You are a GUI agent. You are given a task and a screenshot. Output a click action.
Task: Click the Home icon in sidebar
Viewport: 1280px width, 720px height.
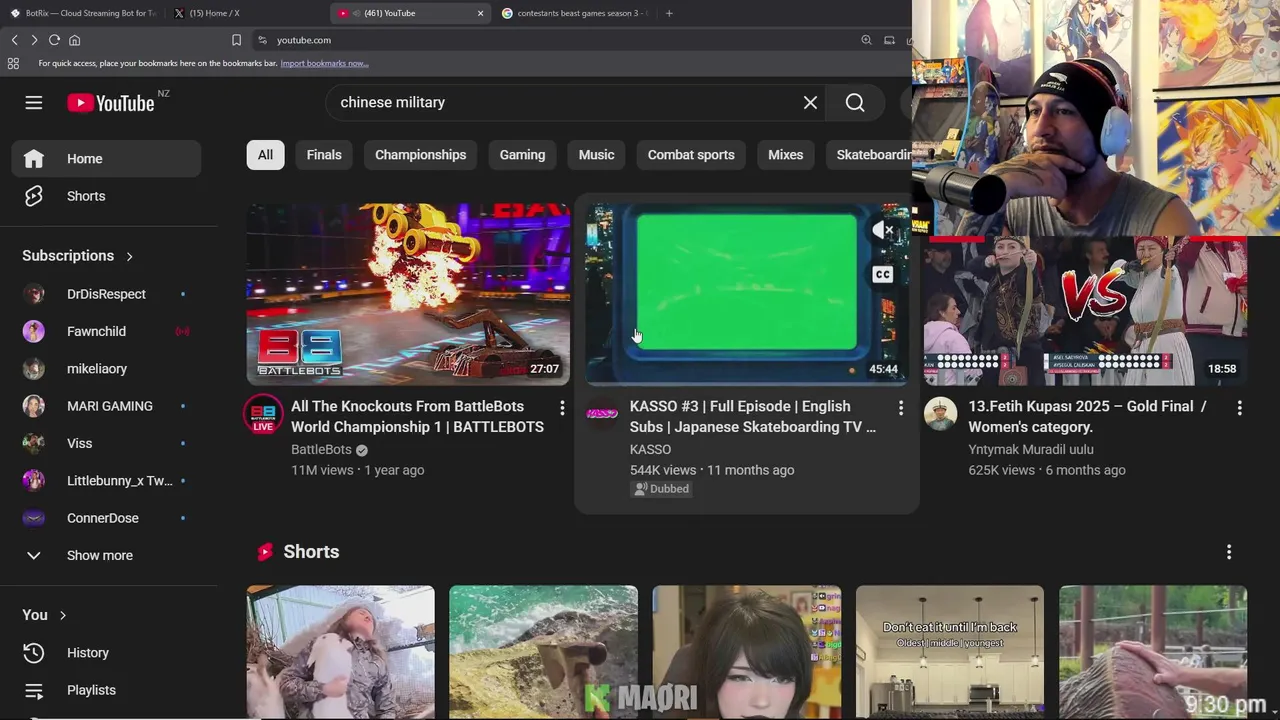pyautogui.click(x=34, y=159)
